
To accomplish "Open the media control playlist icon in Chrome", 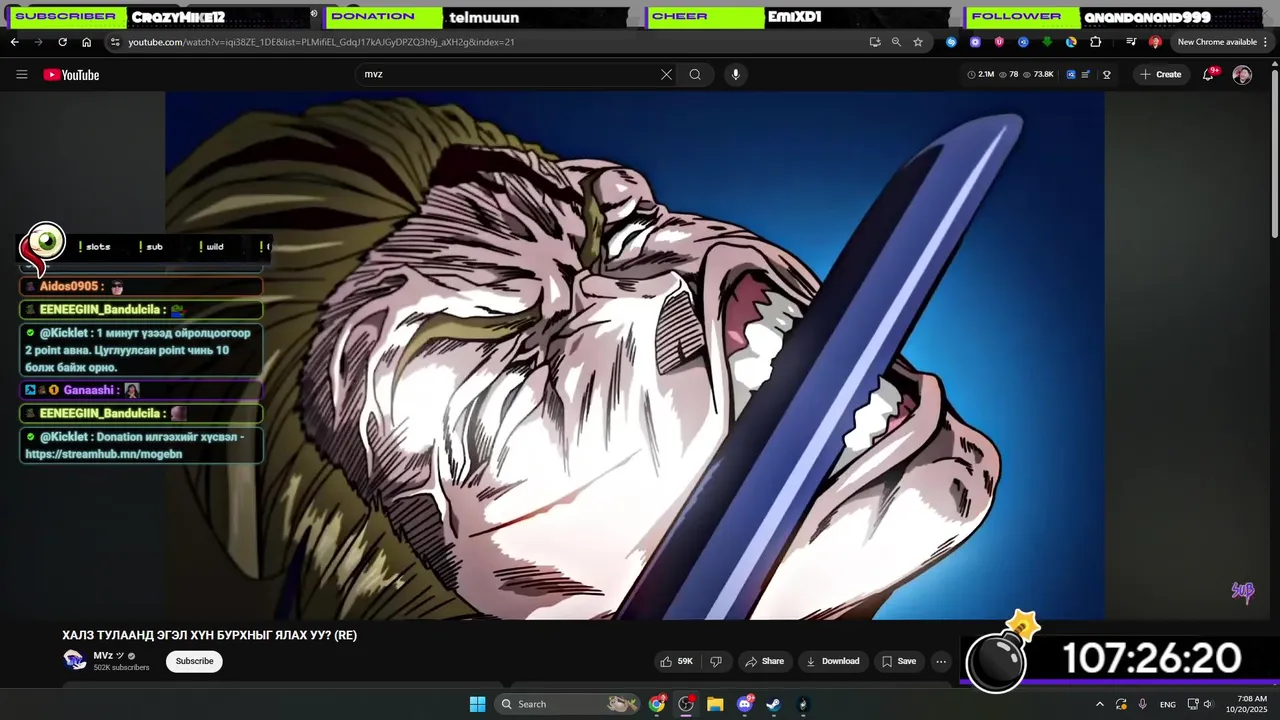I will point(1131,42).
